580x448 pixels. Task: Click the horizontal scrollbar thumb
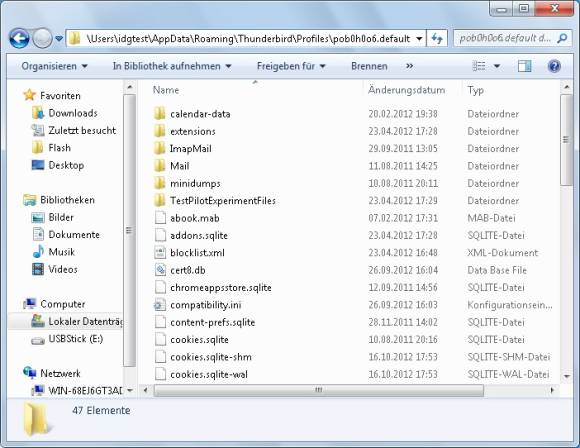click(x=318, y=390)
